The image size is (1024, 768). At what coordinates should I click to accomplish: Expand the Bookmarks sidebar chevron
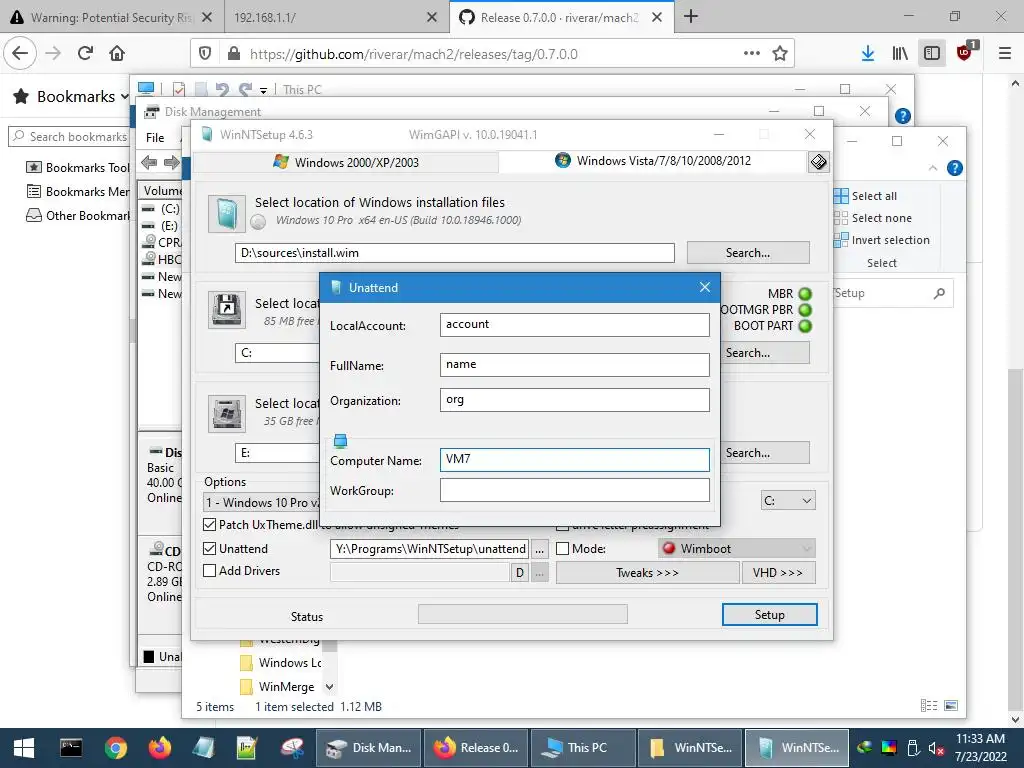[x=125, y=97]
